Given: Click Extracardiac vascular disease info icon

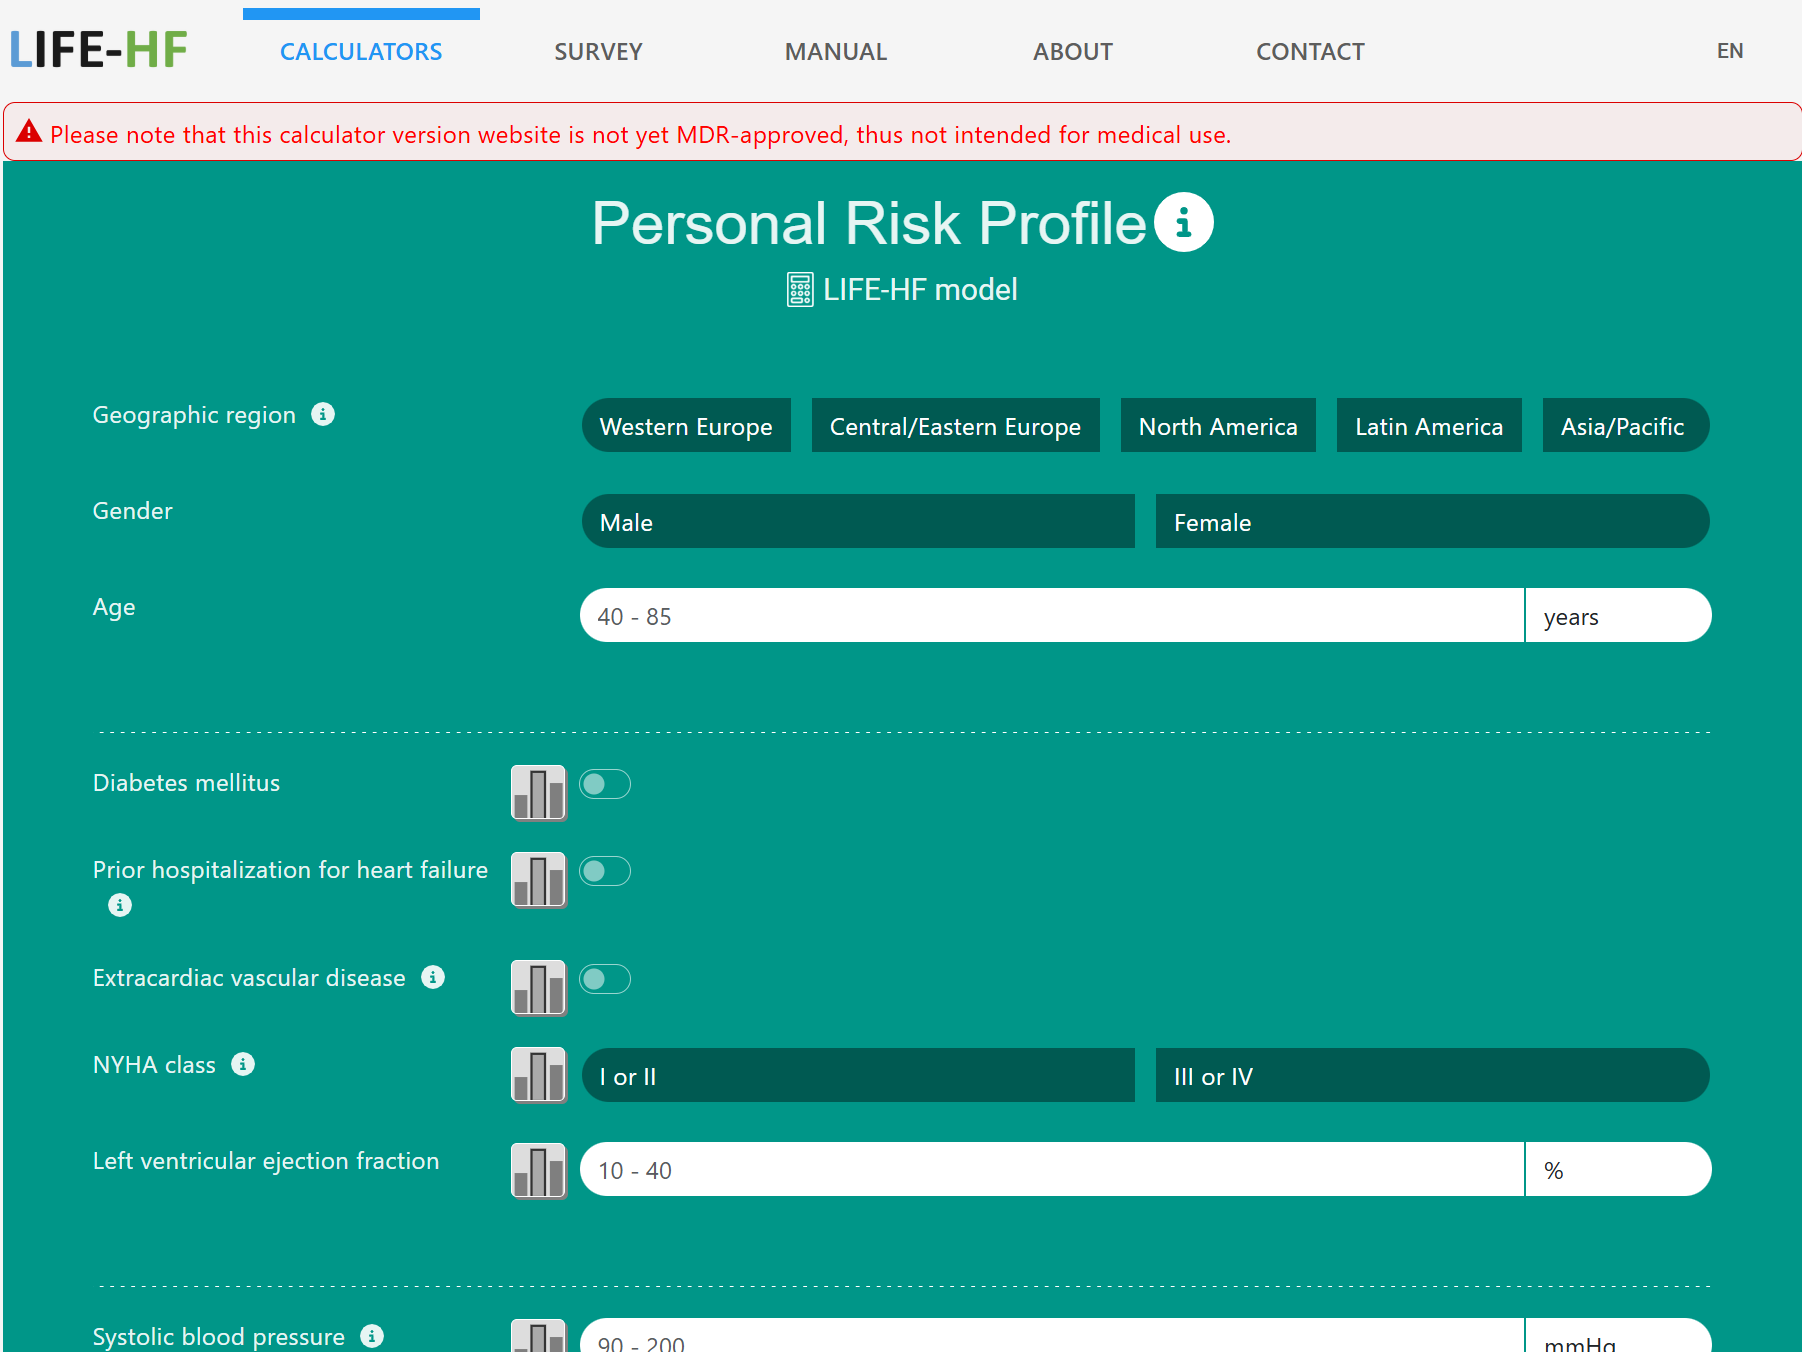Looking at the screenshot, I should (433, 977).
